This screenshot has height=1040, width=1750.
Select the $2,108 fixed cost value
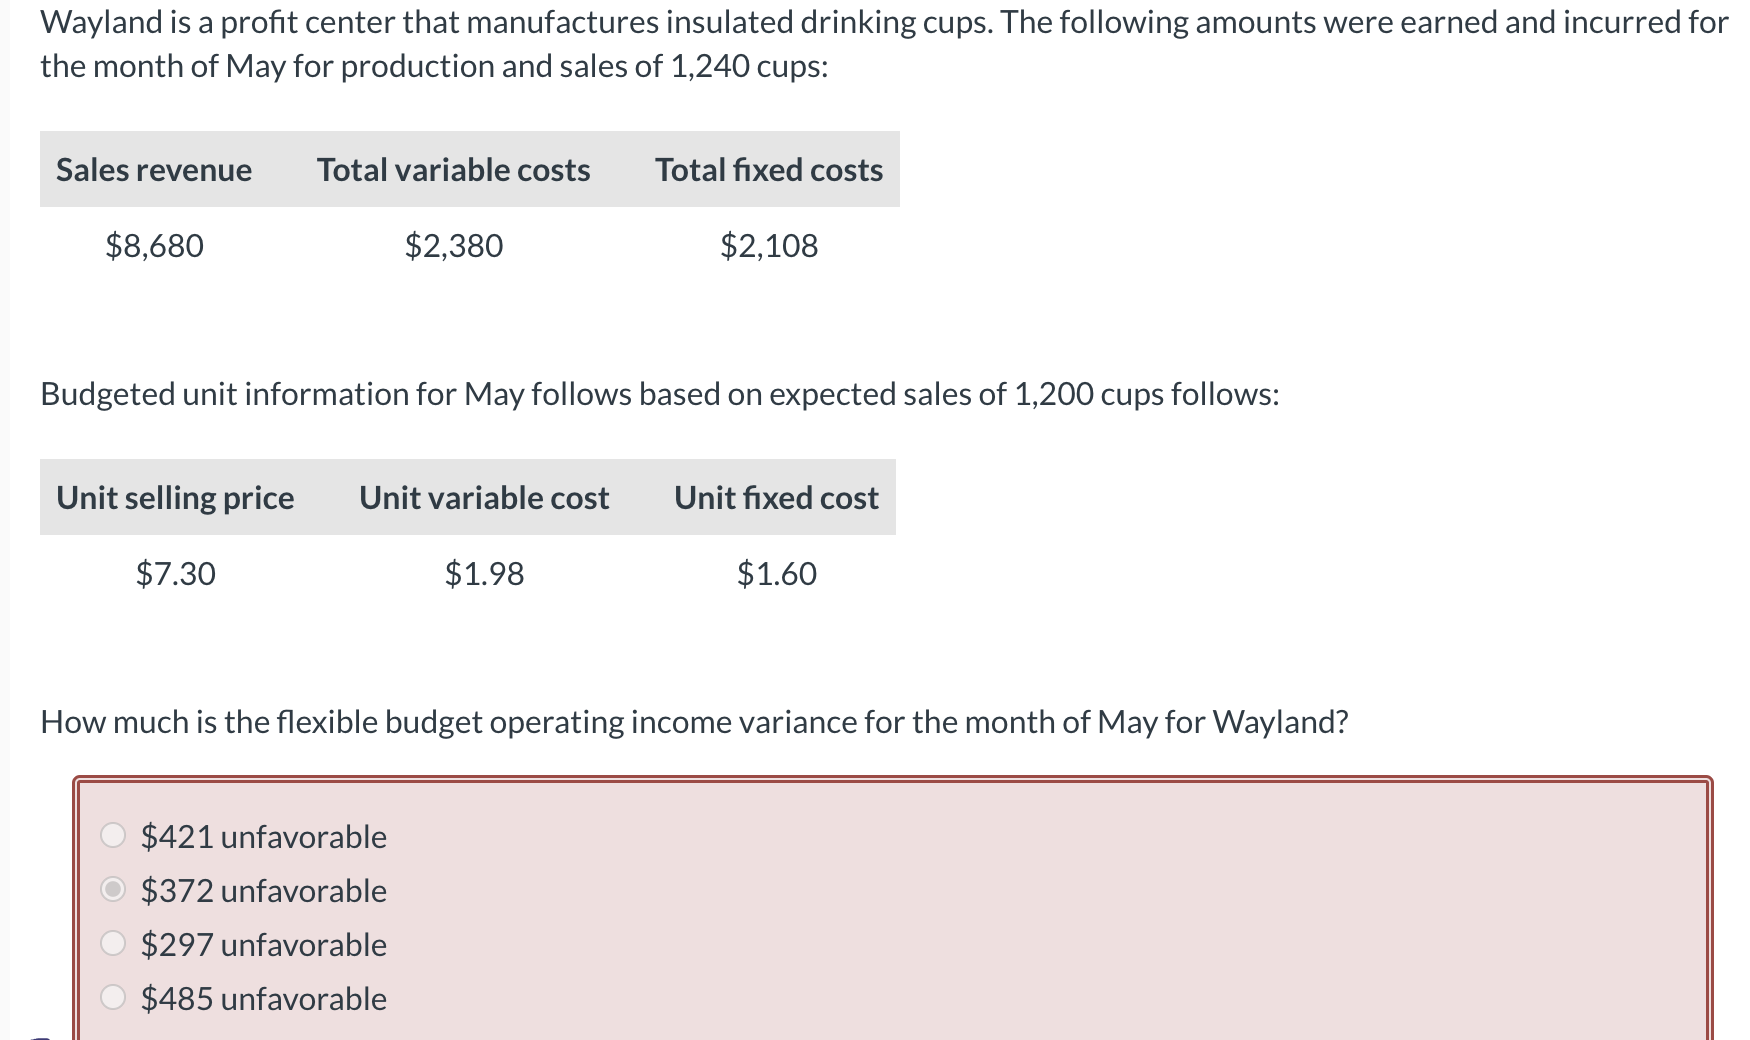tap(769, 246)
